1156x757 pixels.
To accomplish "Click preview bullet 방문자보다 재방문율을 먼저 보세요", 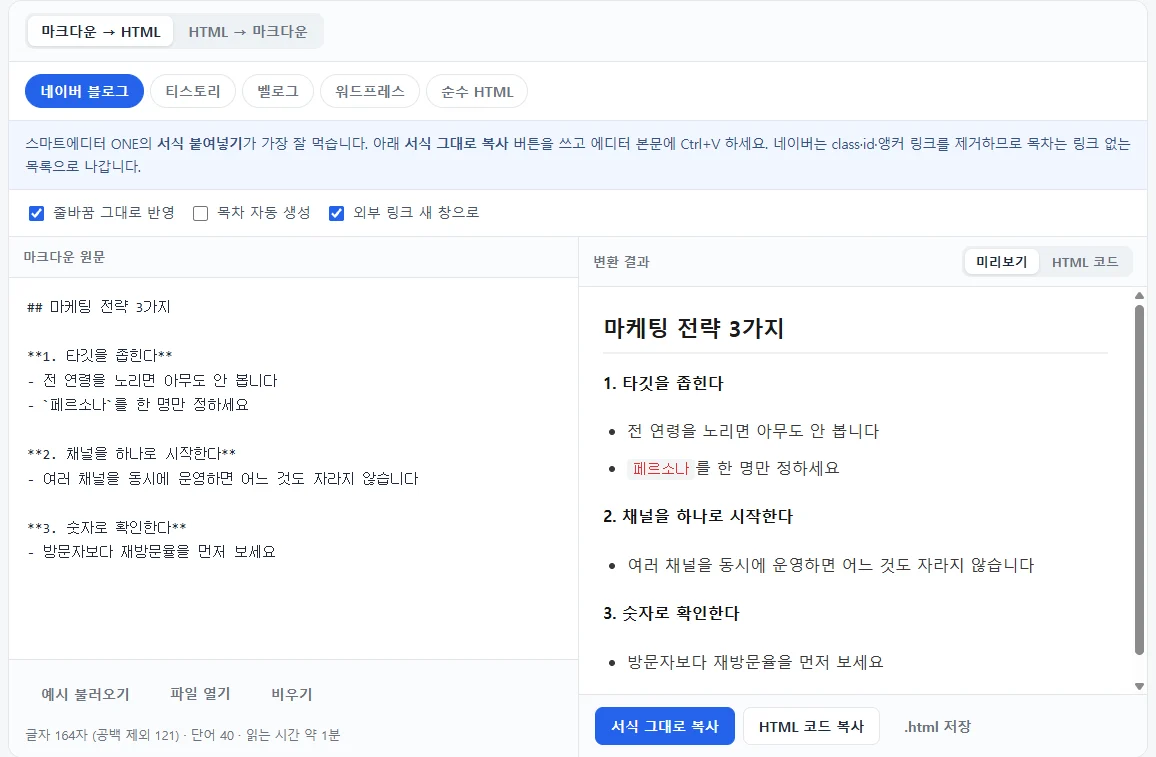I will coord(755,662).
